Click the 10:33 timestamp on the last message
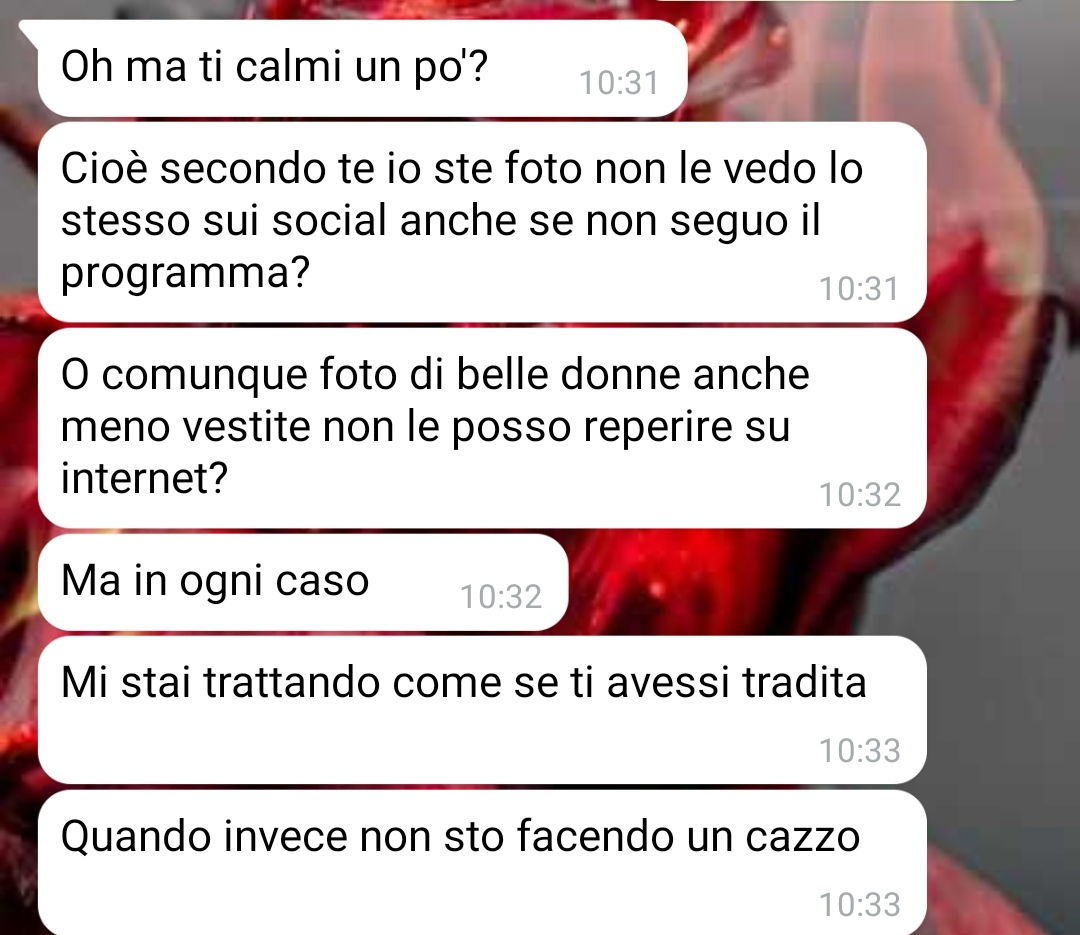1080x935 pixels. point(859,904)
